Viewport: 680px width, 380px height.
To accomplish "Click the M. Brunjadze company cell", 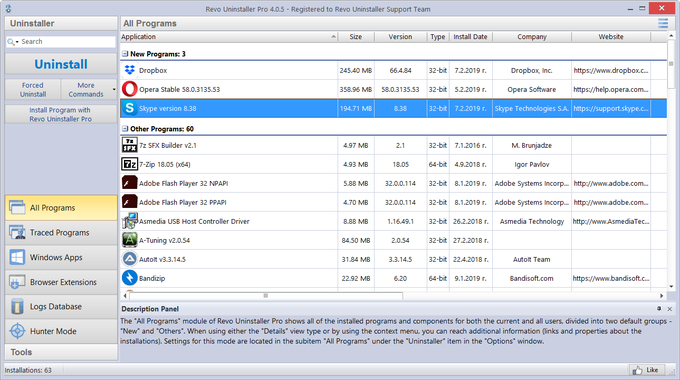I will click(x=532, y=145).
